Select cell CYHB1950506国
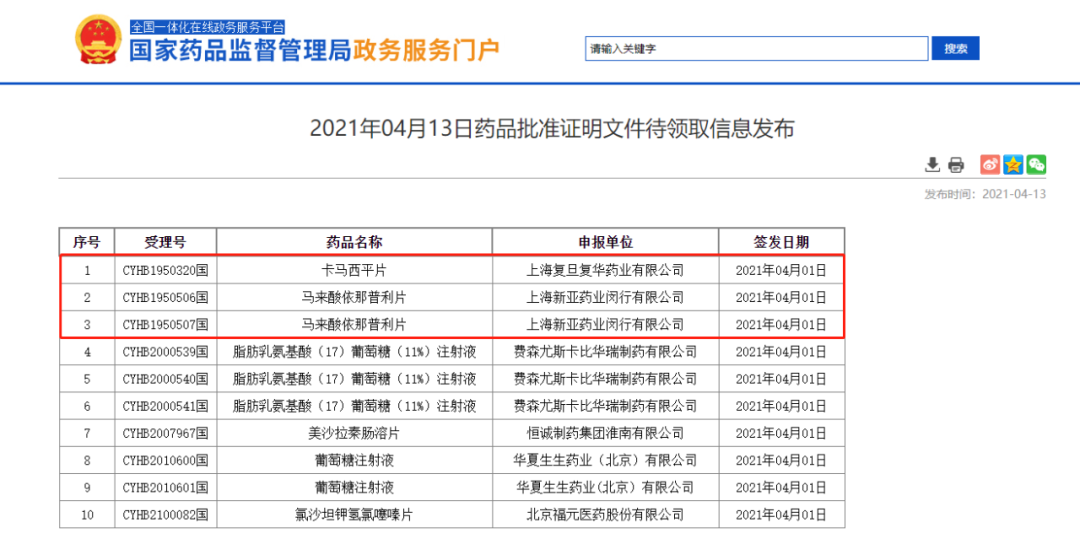 (x=165, y=297)
